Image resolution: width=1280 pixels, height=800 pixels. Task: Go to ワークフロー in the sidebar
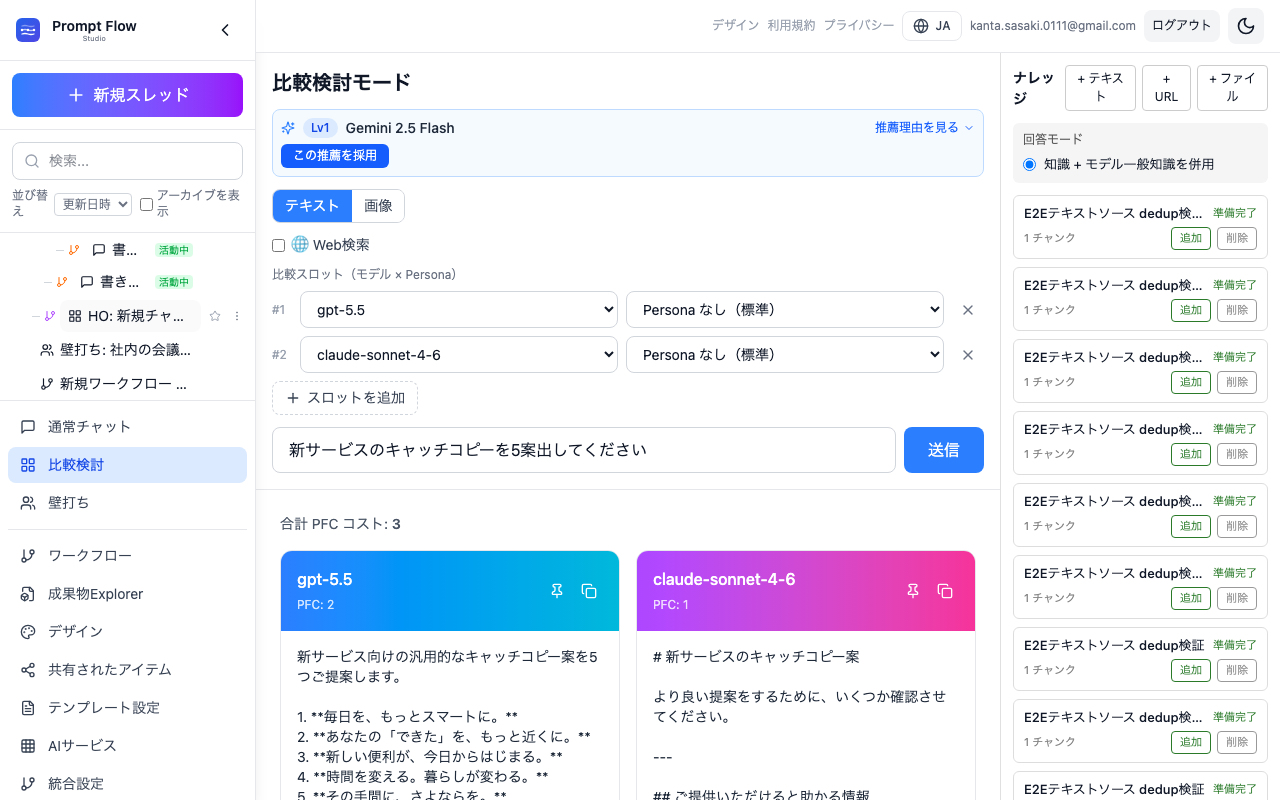(127, 556)
